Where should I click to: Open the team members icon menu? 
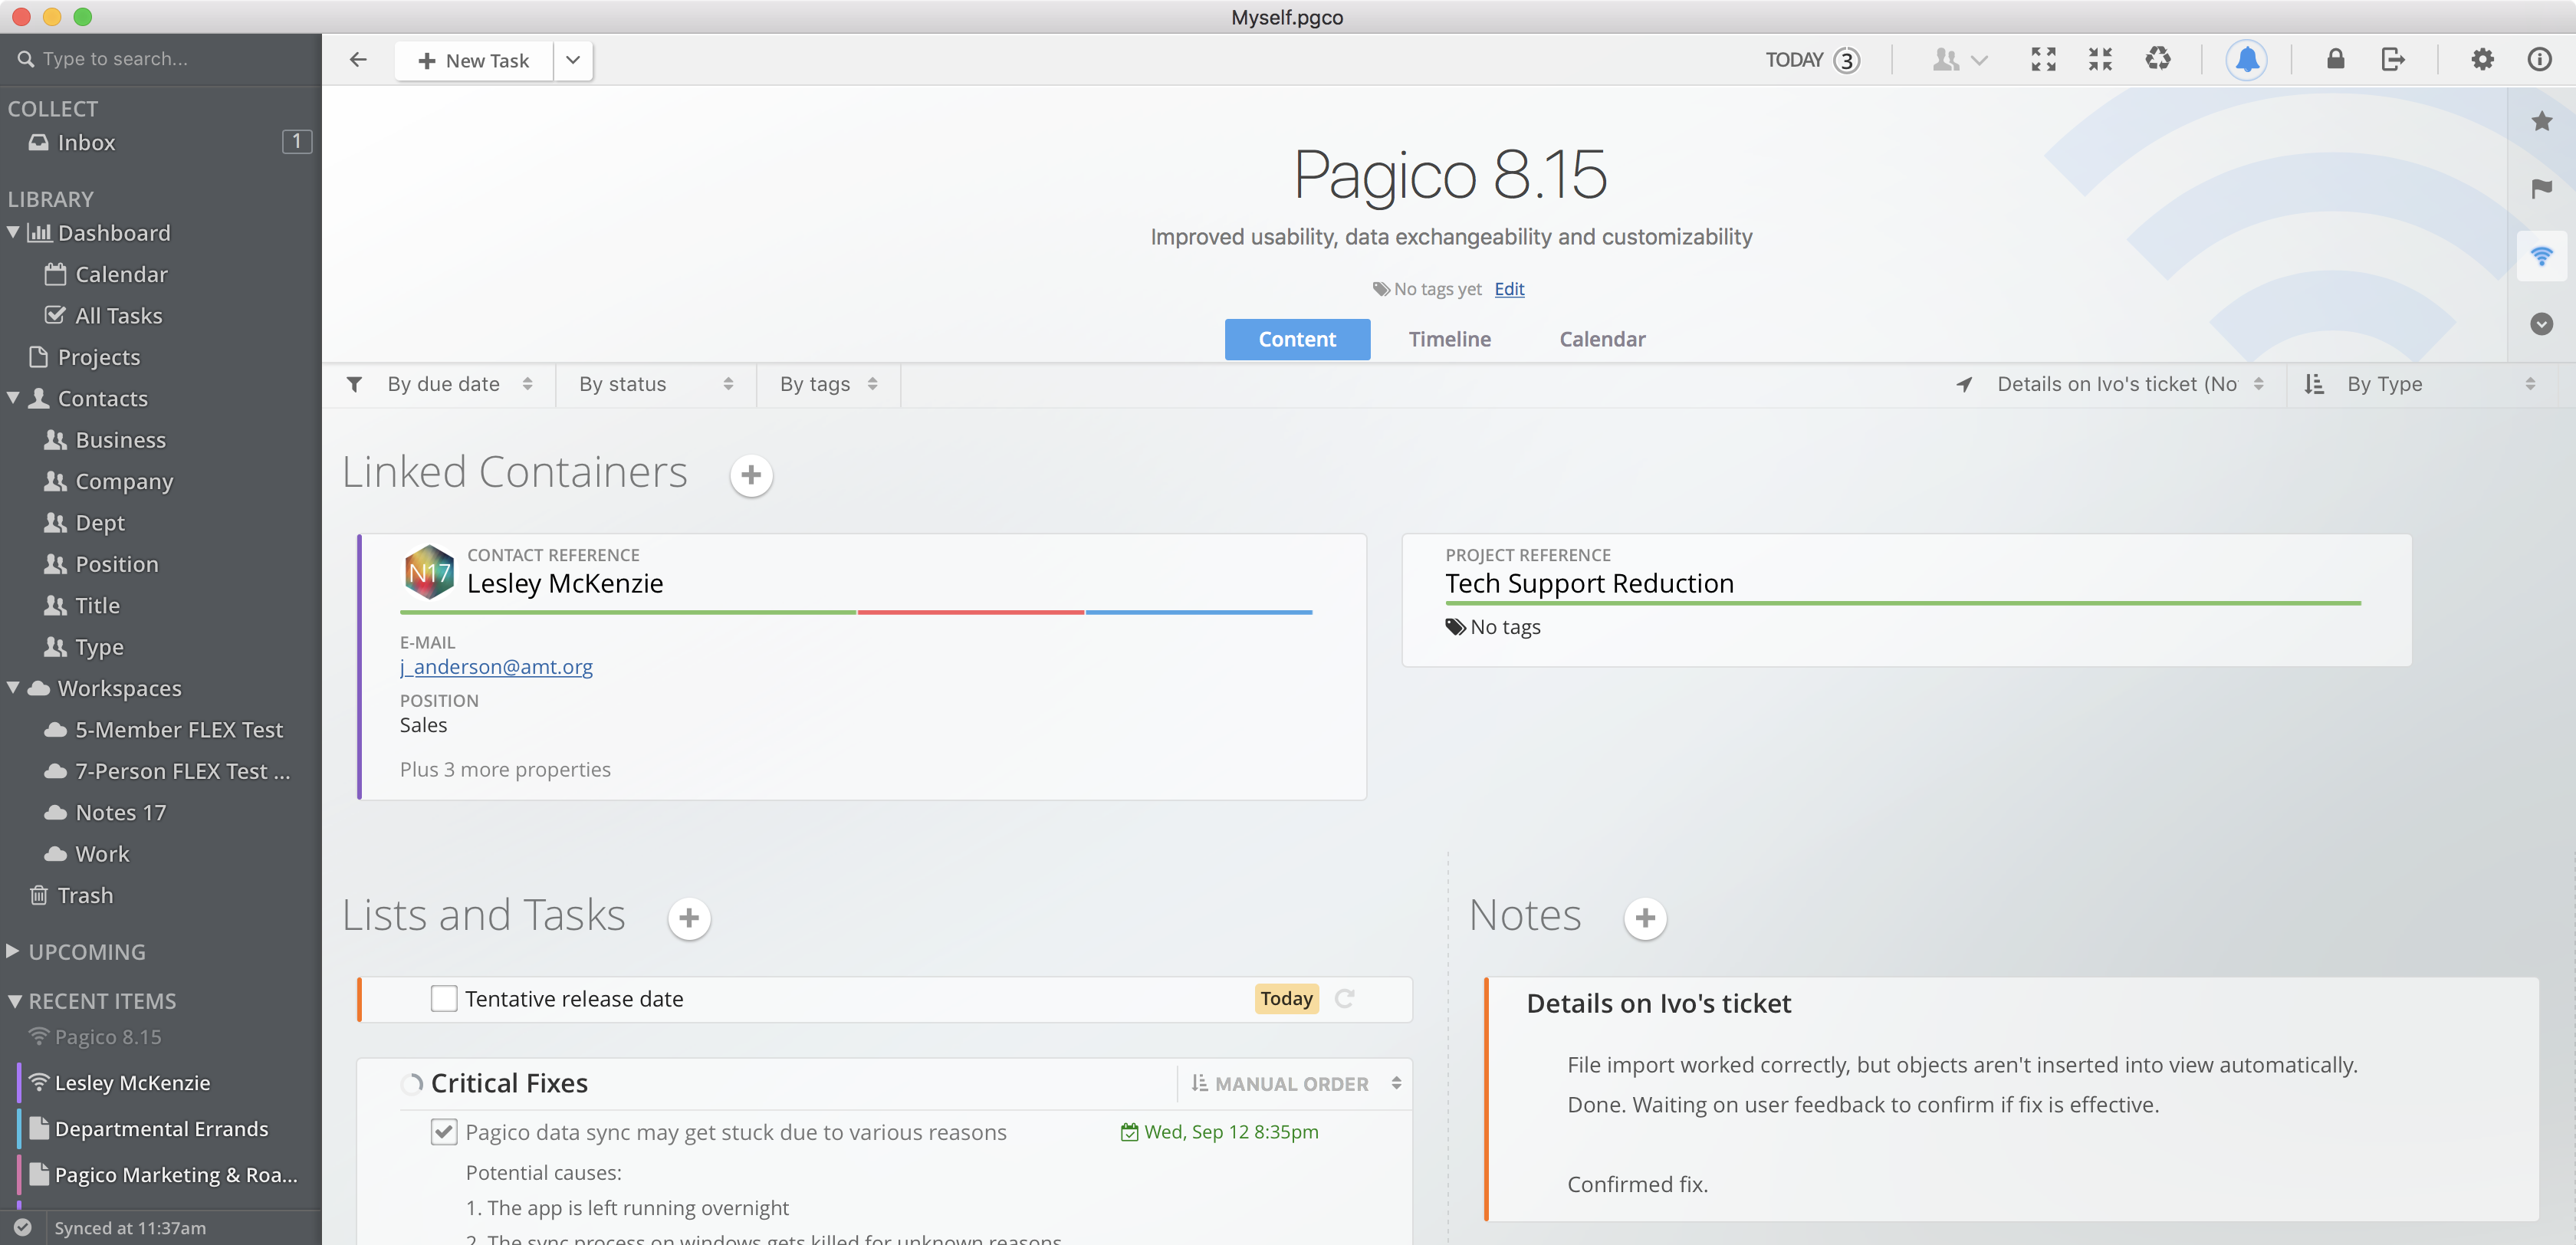point(1959,60)
